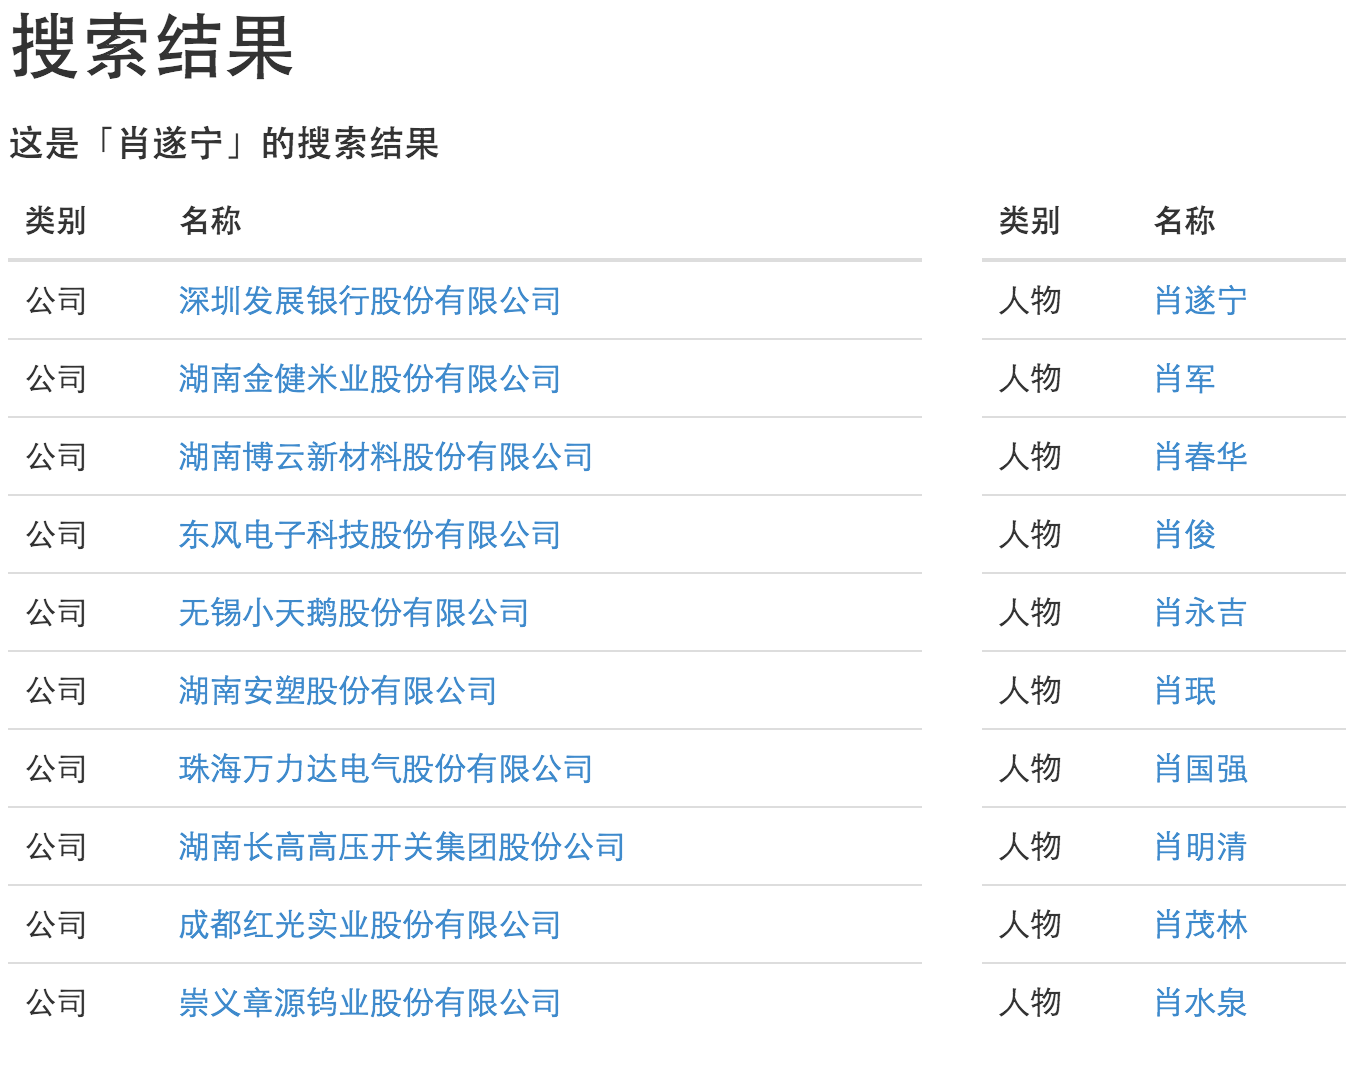Click 公司 cell beside 崇义章源钨业
This screenshot has height=1068, width=1346.
click(x=56, y=1003)
